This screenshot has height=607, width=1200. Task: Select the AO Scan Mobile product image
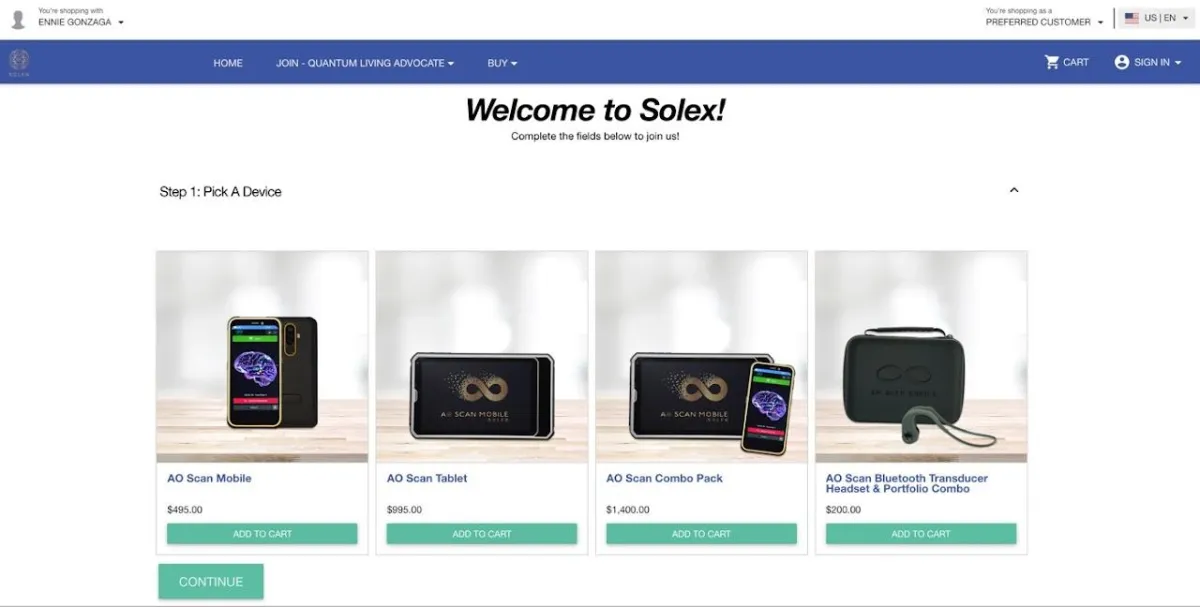[x=262, y=357]
